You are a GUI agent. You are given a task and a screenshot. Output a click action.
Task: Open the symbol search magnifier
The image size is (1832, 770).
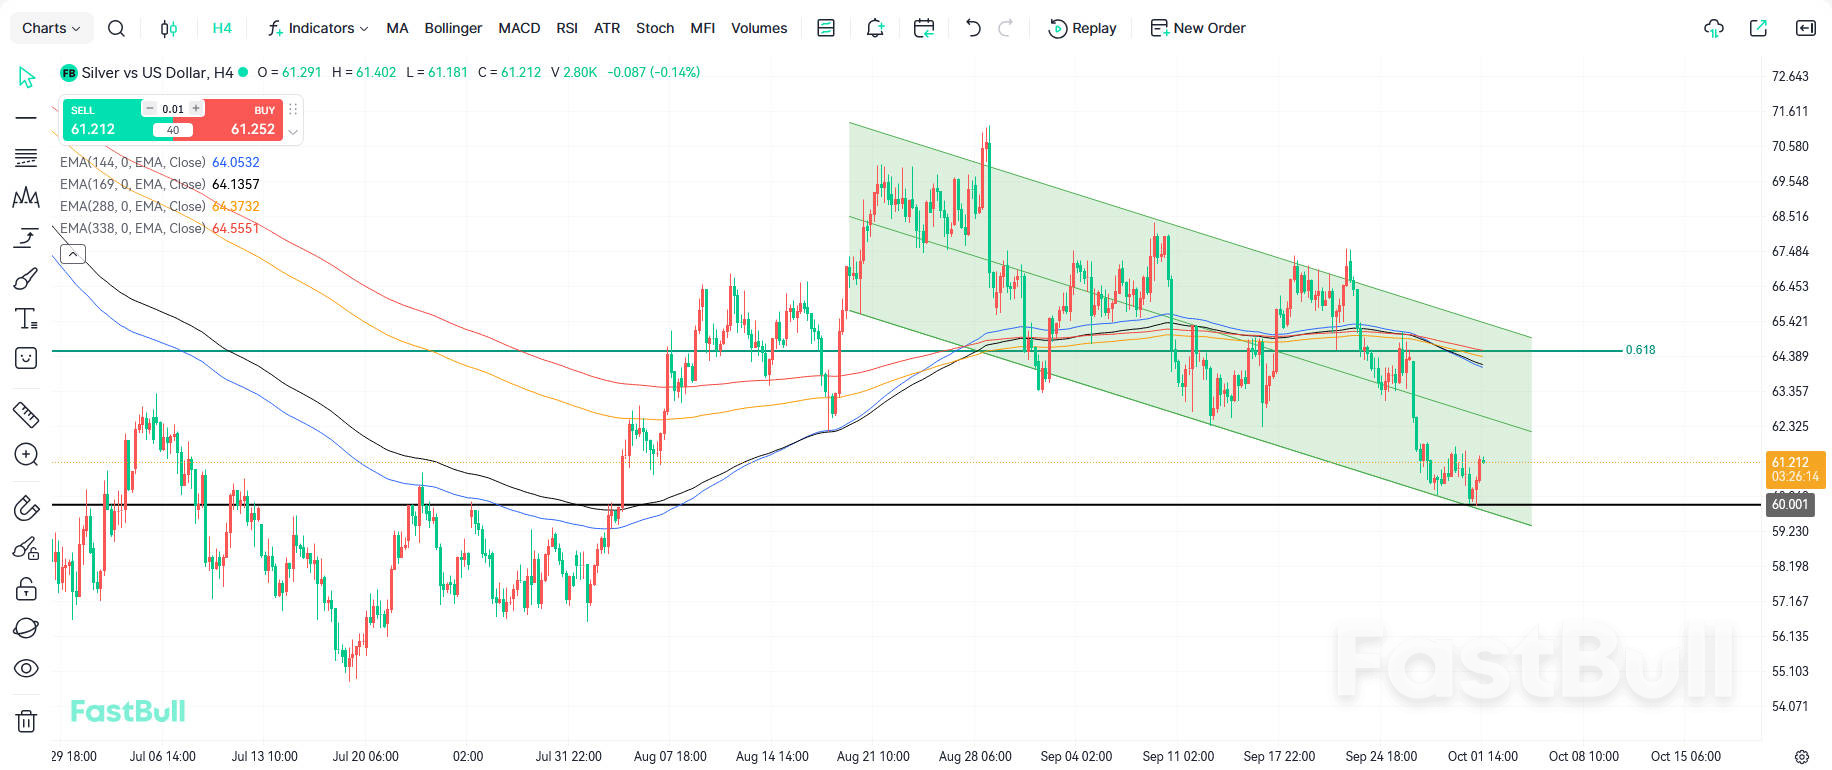(x=116, y=28)
